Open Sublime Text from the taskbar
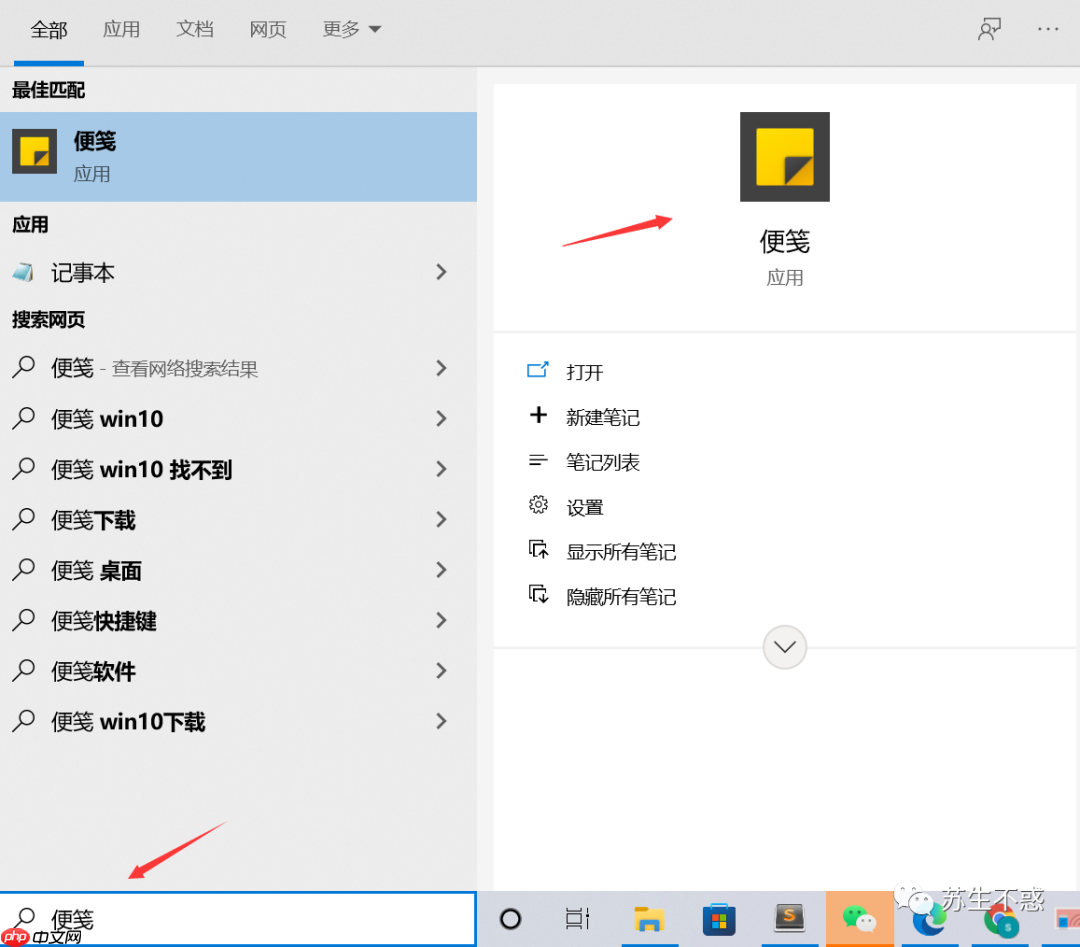 click(x=789, y=918)
